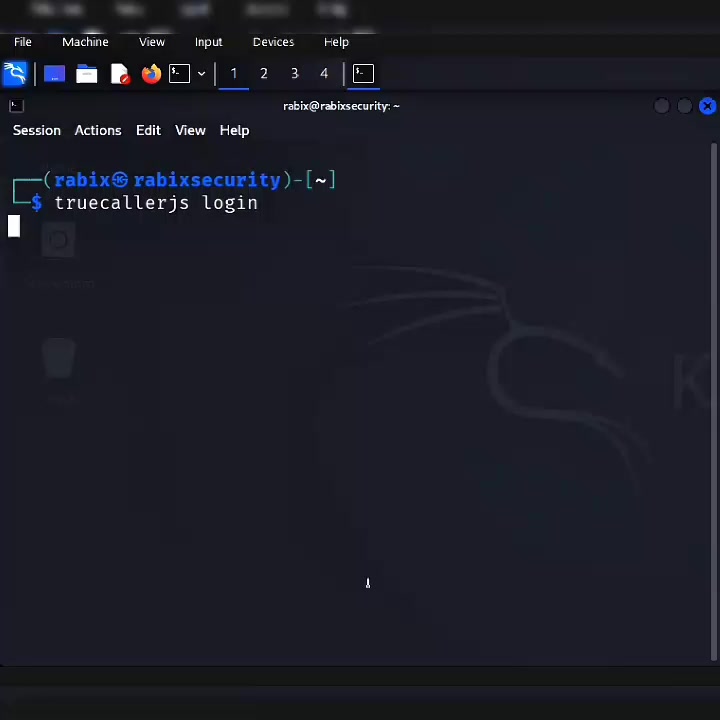Maximize the terminal window
720x720 pixels.
[685, 106]
